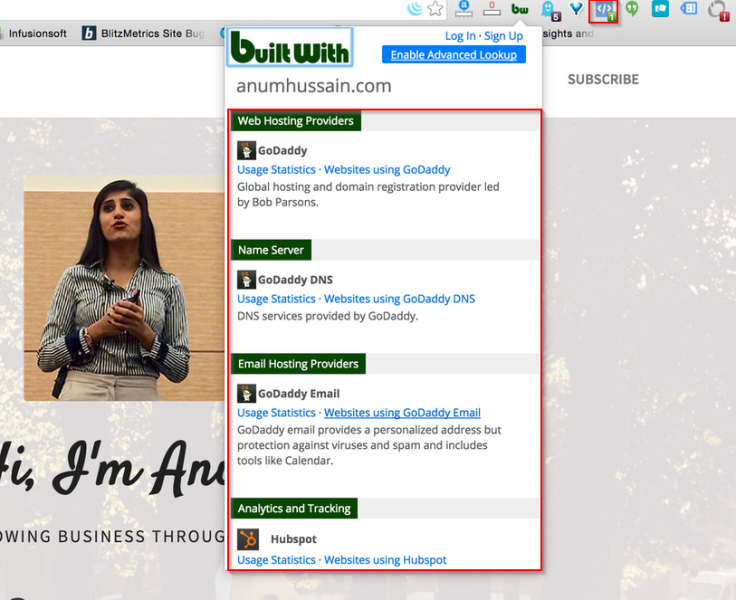
Task: Open the BlitzMetrics Site Bug bookmark
Action: point(144,33)
